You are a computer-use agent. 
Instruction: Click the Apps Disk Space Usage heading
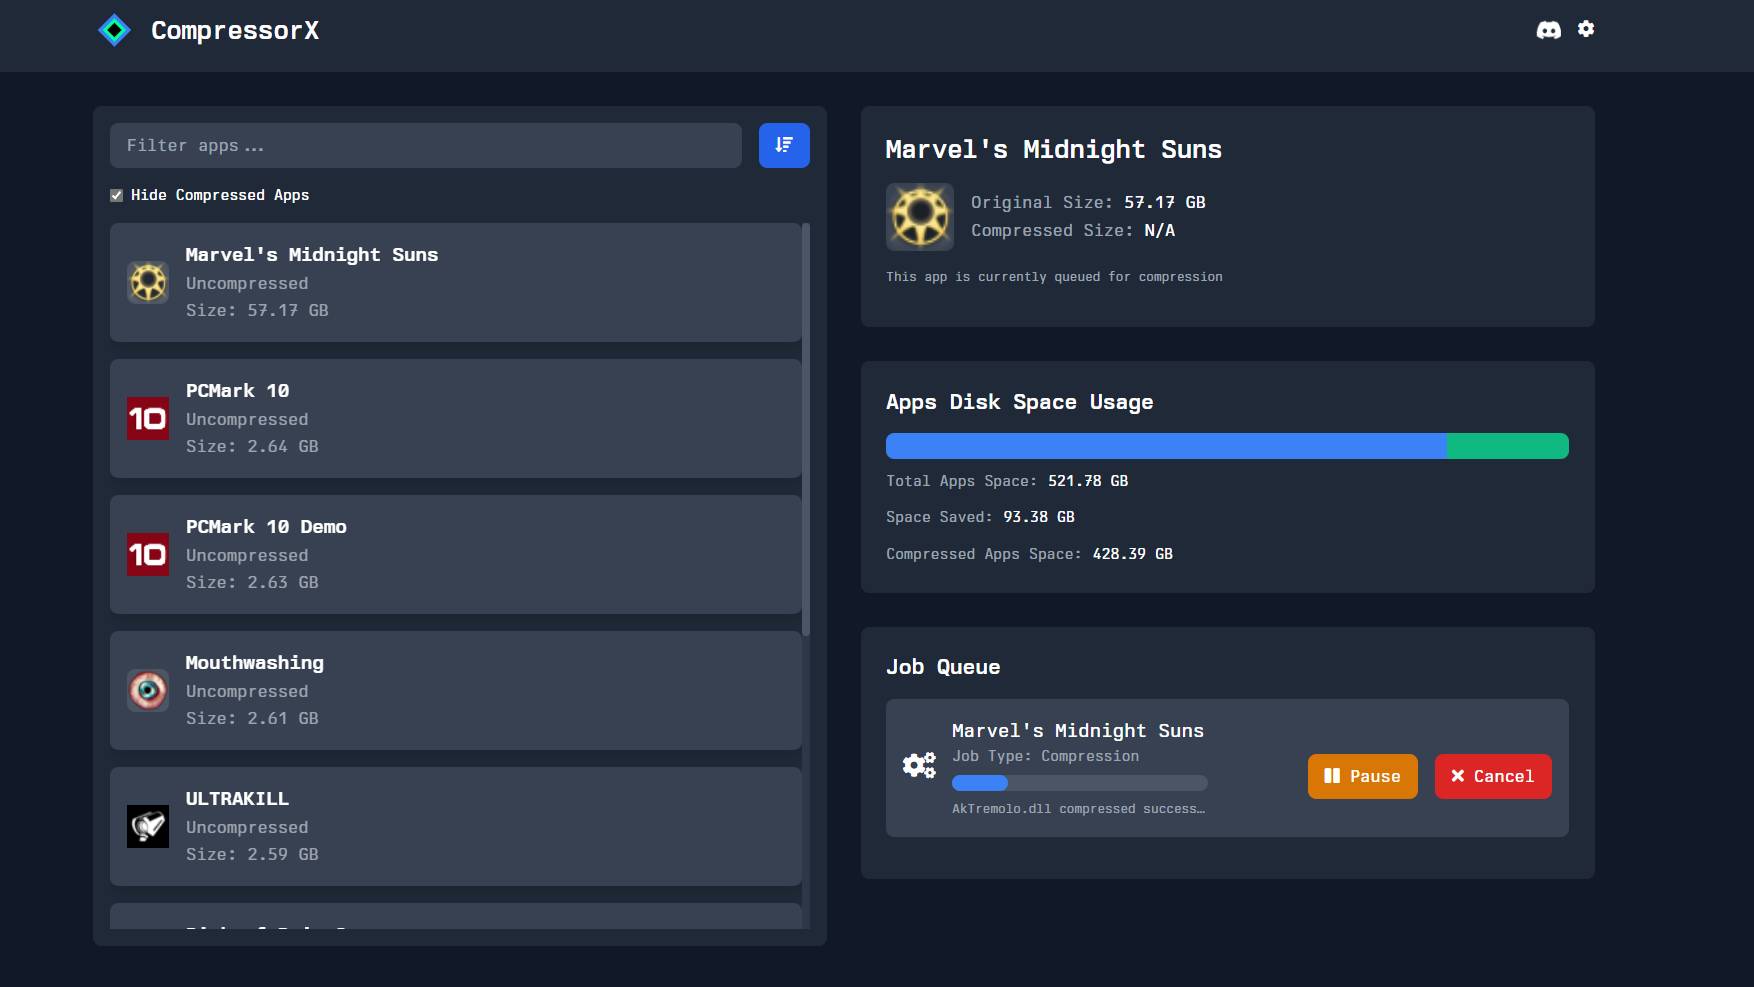1019,402
